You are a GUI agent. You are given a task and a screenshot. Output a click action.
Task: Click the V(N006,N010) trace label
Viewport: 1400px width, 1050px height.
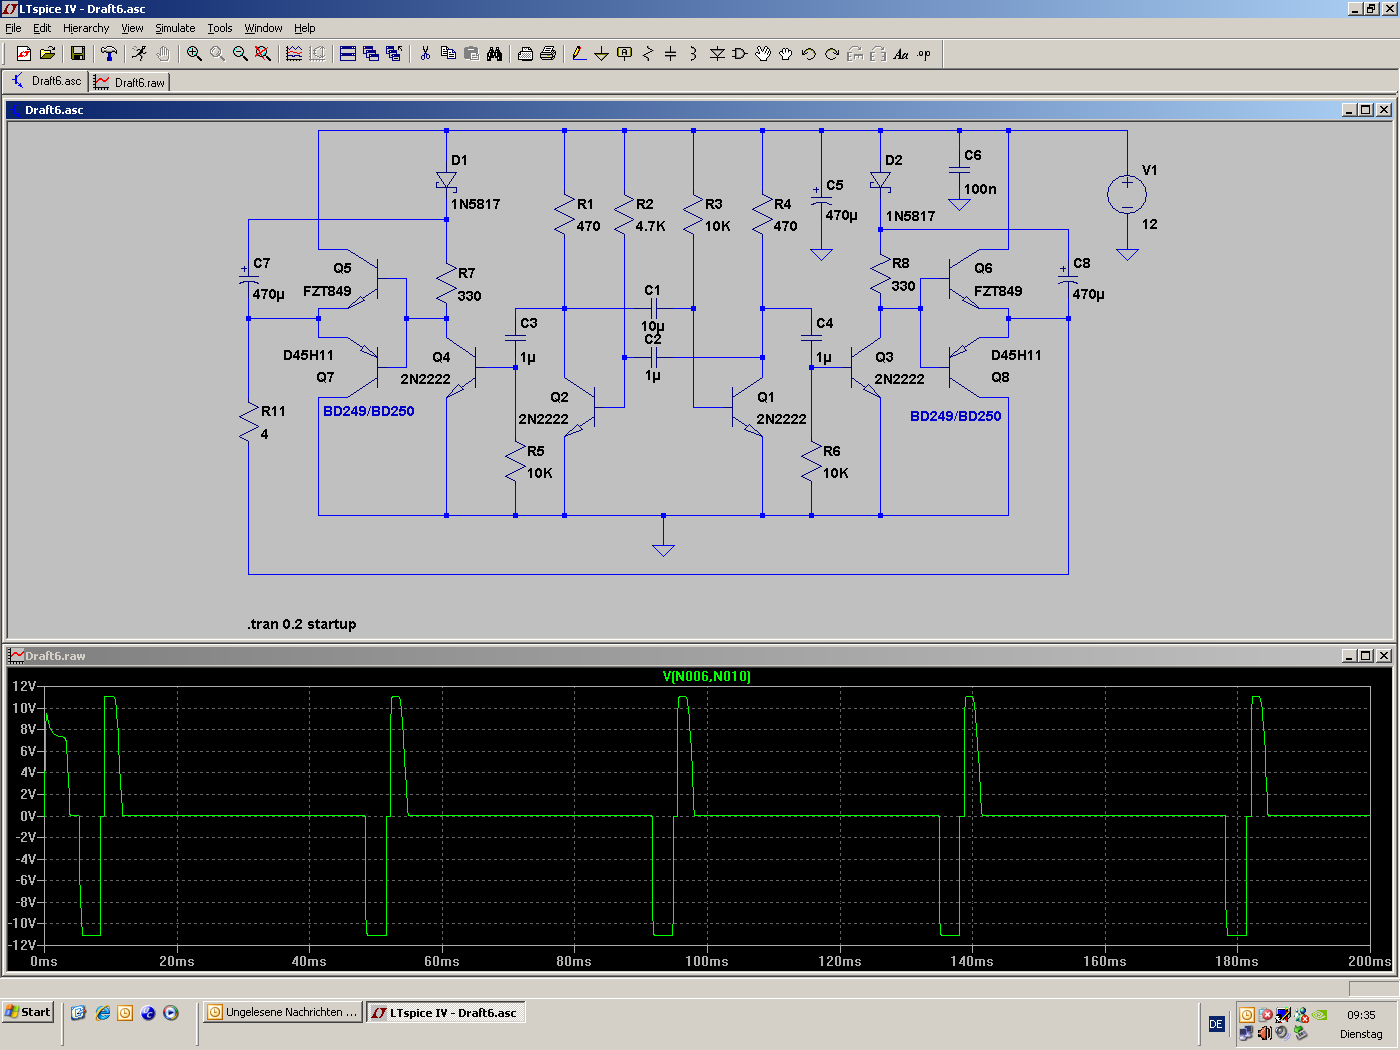[706, 677]
